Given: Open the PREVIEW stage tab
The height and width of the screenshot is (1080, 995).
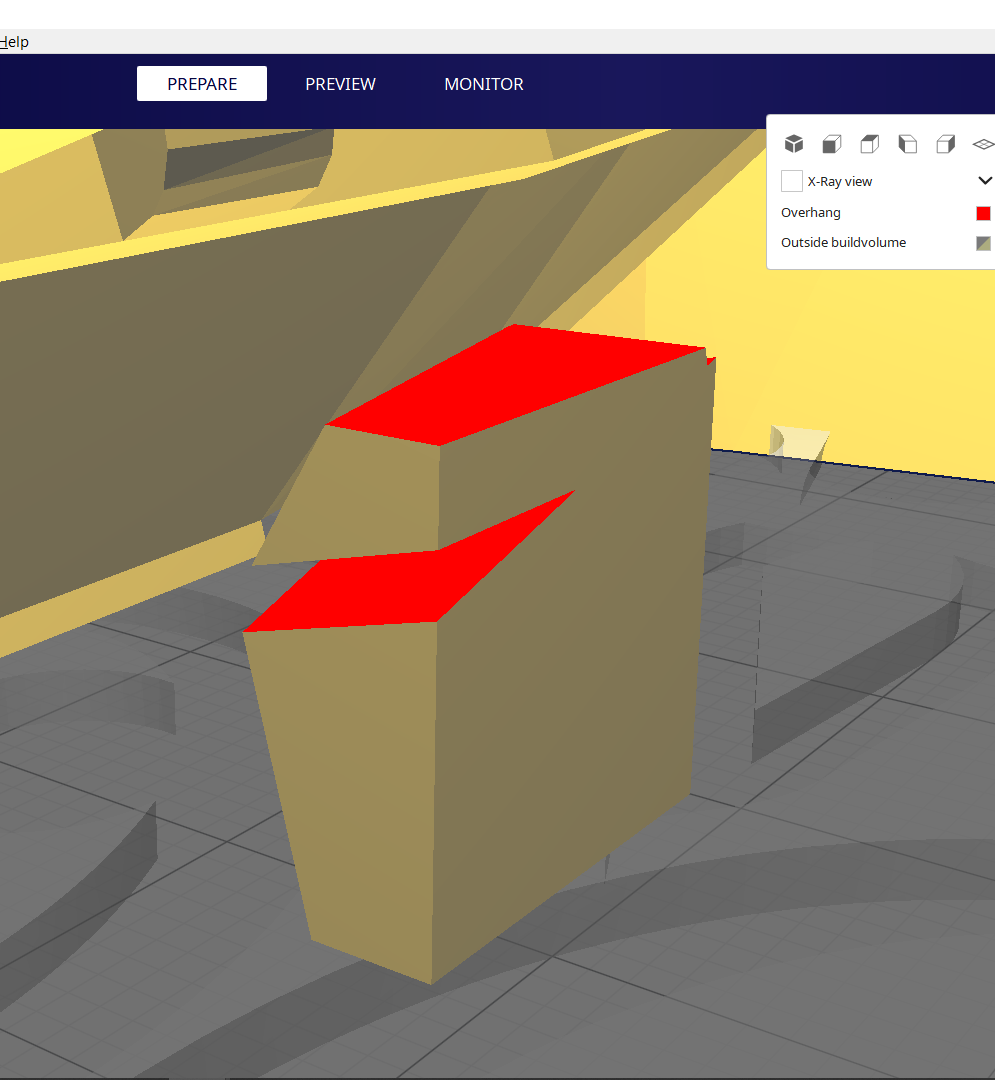Looking at the screenshot, I should click(x=340, y=84).
